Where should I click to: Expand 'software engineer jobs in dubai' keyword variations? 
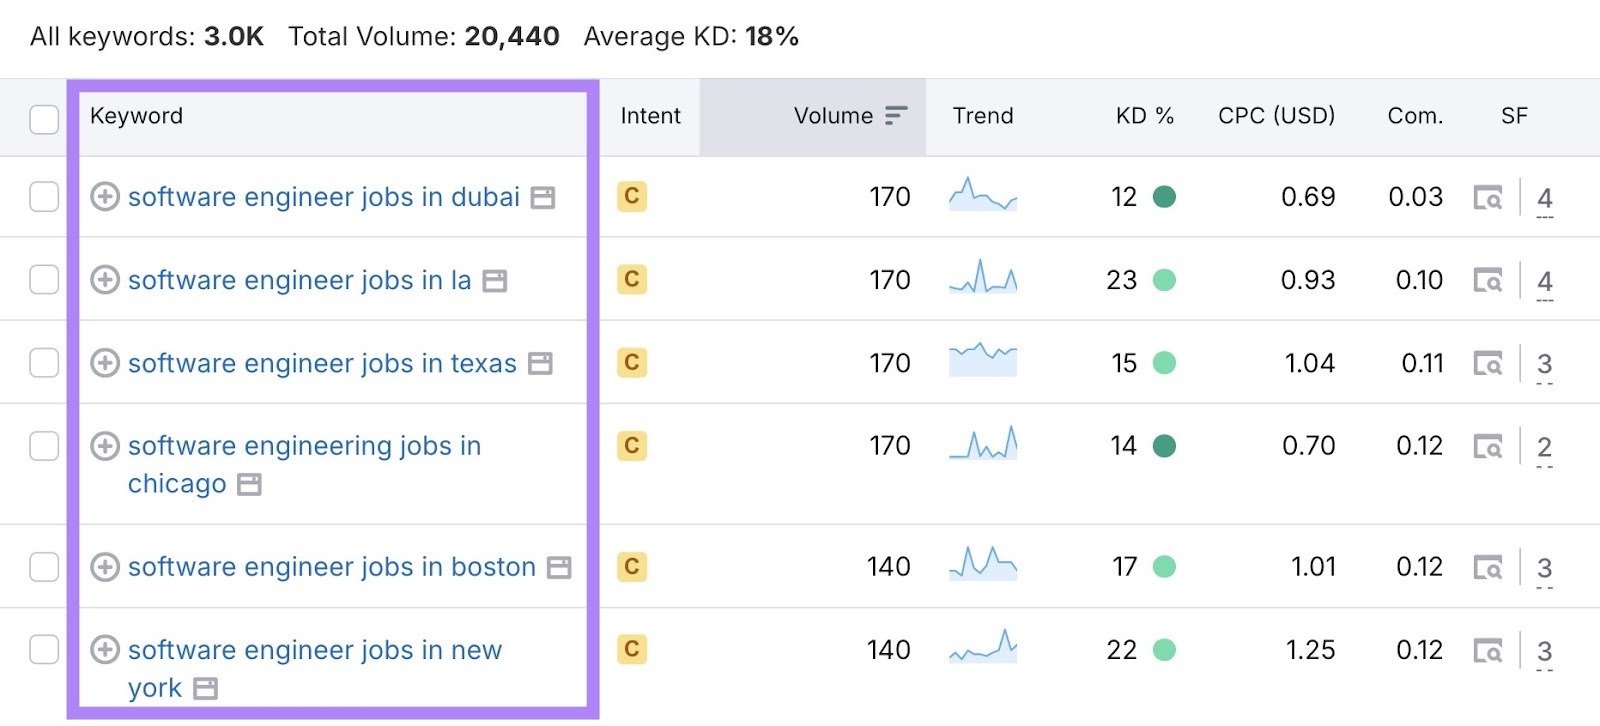(x=105, y=197)
